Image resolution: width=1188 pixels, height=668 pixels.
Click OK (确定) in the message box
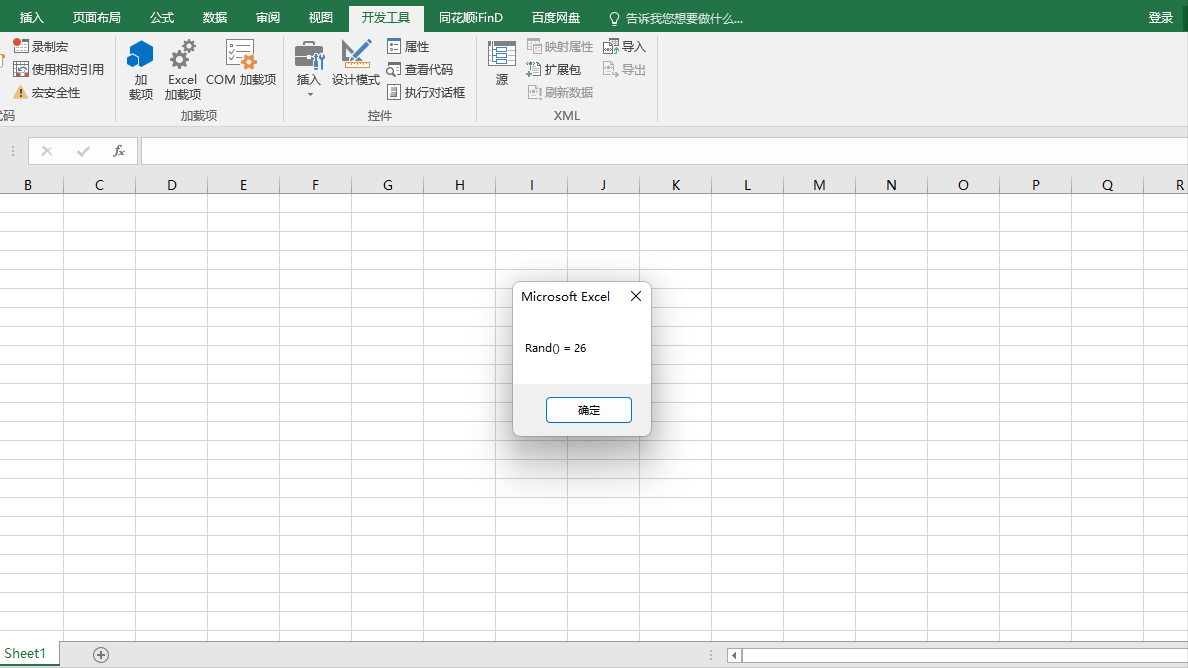(589, 410)
